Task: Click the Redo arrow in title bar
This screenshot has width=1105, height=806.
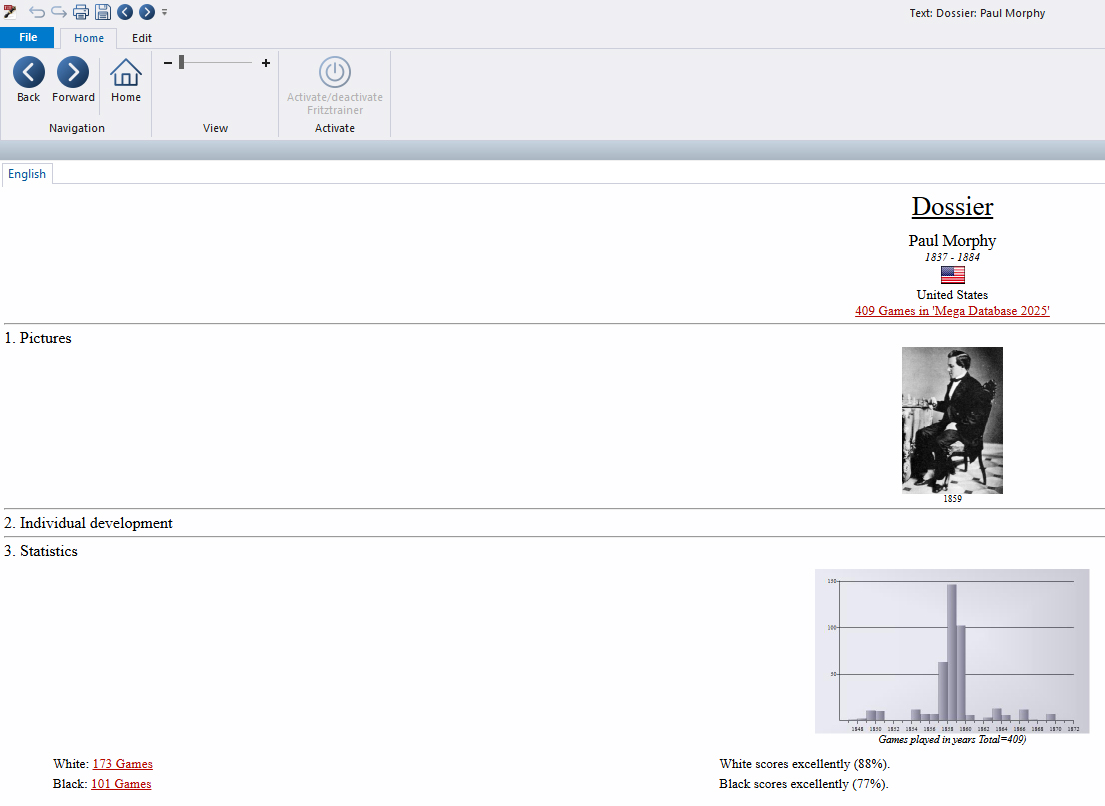Action: (59, 12)
